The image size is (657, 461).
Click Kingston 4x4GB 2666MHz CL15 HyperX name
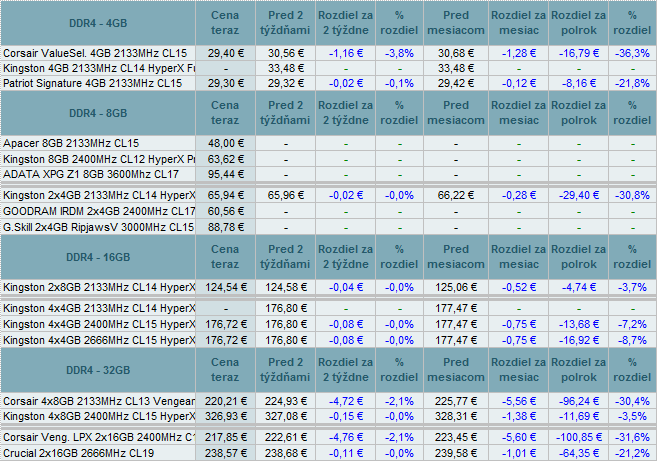coord(99,340)
